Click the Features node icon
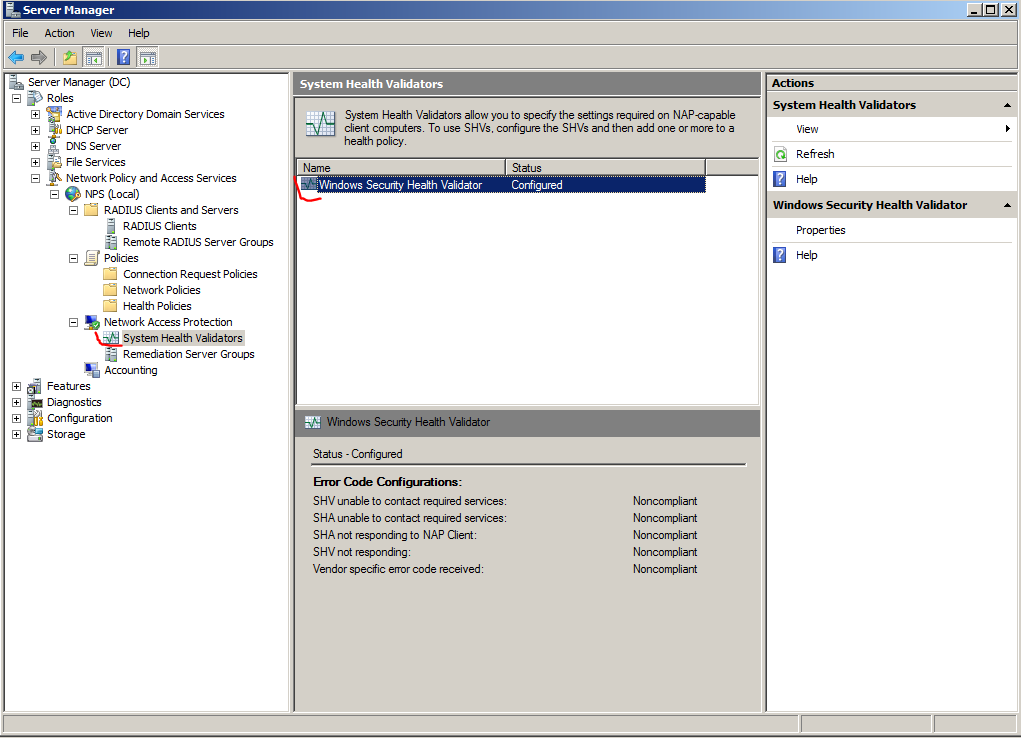Screen dimensions: 1021x738 (35, 386)
